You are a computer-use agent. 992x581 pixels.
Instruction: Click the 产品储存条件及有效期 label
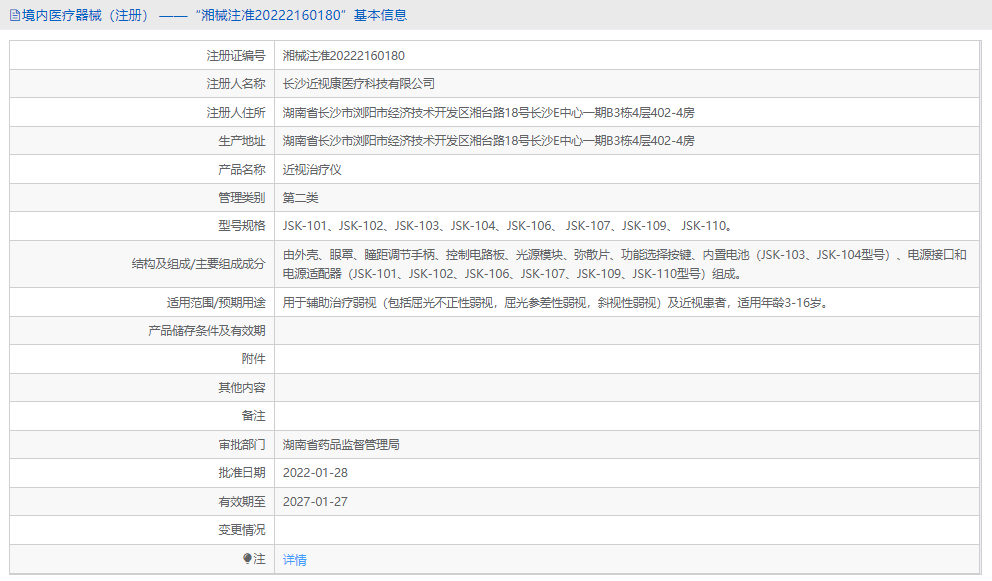[207, 331]
